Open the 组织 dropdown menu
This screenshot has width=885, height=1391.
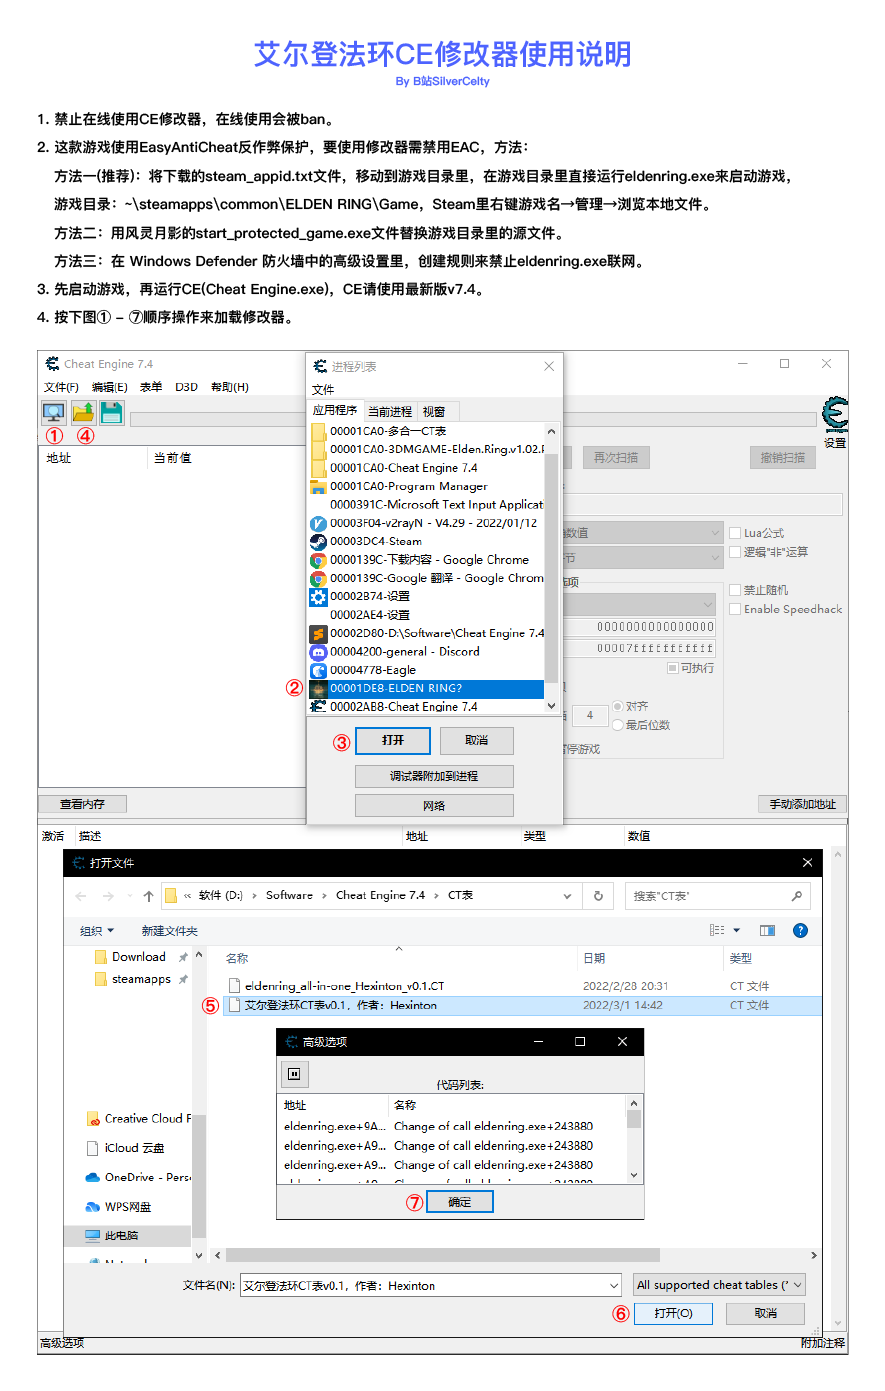97,931
